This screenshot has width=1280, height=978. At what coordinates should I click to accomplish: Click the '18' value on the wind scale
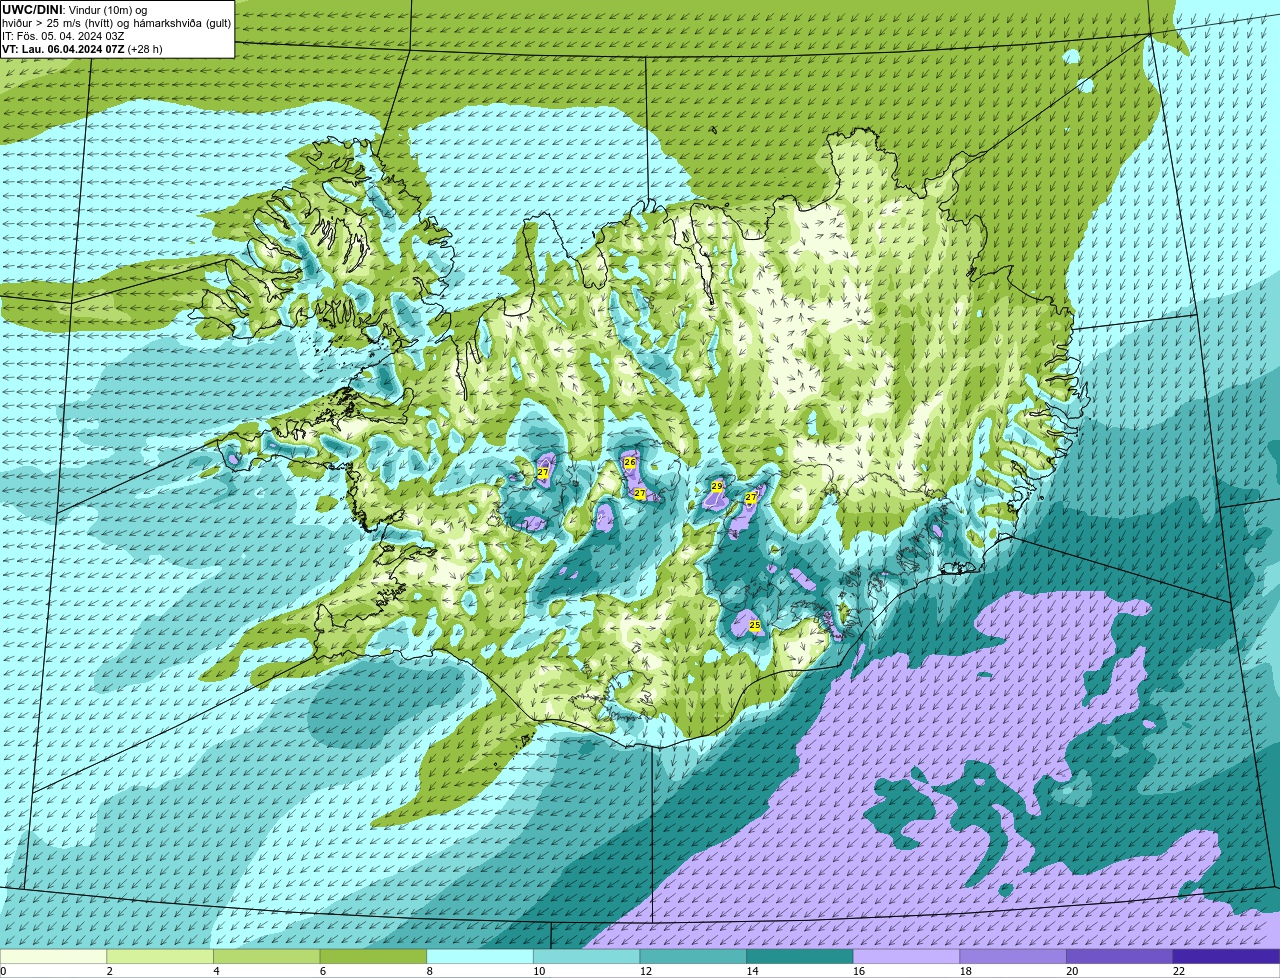[x=966, y=971]
